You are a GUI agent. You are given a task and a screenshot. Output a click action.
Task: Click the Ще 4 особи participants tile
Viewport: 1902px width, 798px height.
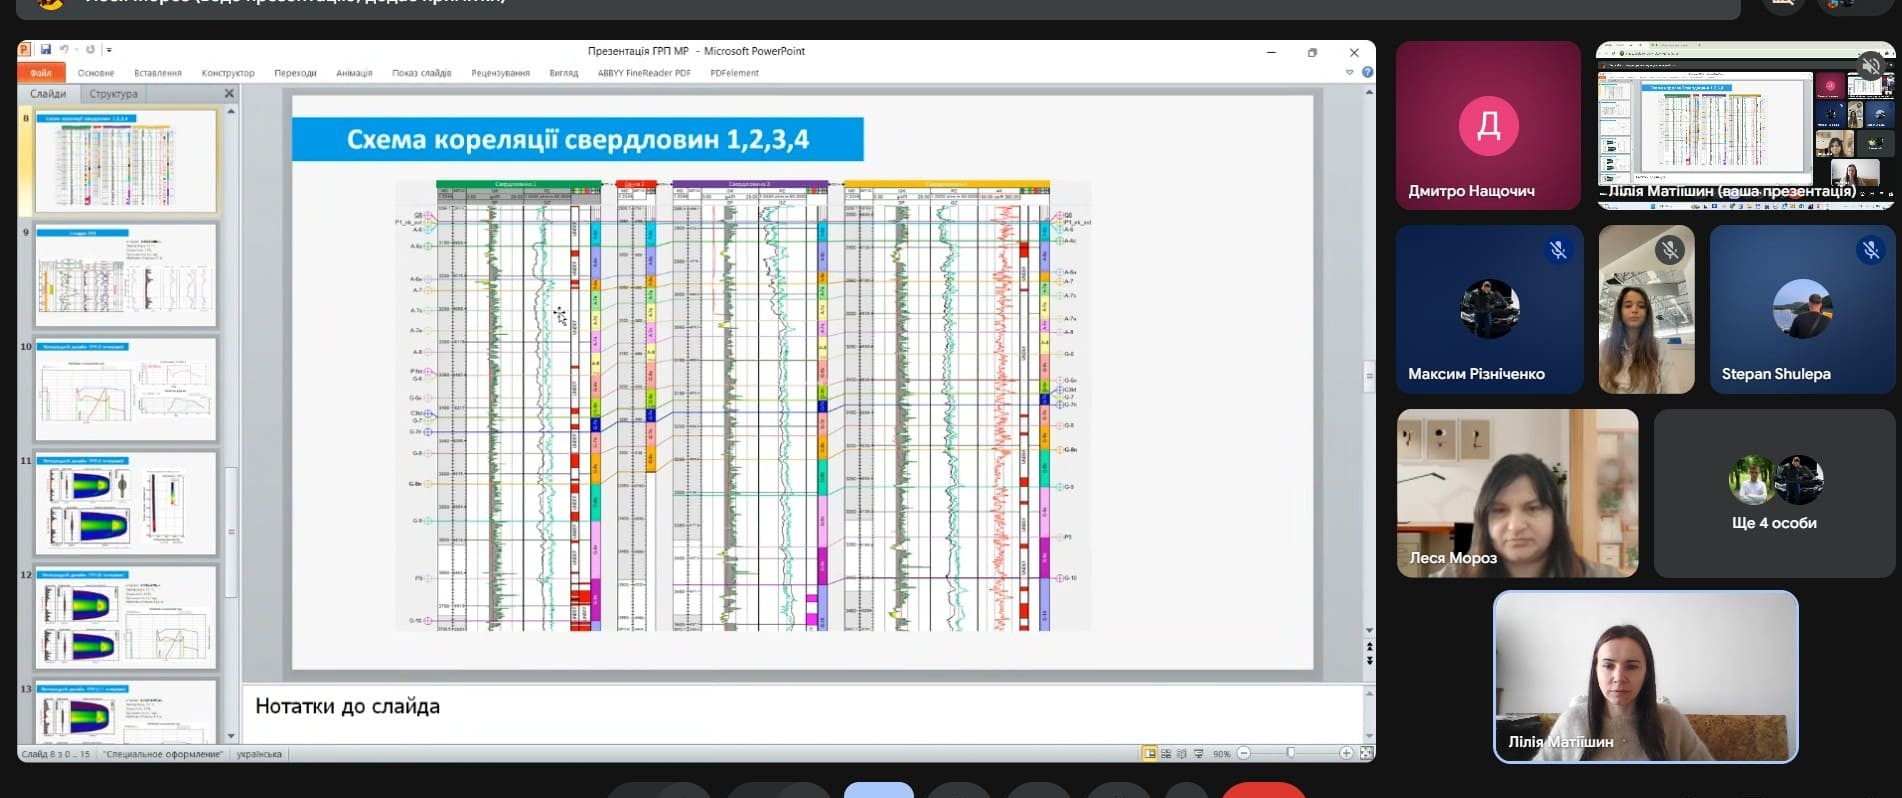coord(1774,493)
